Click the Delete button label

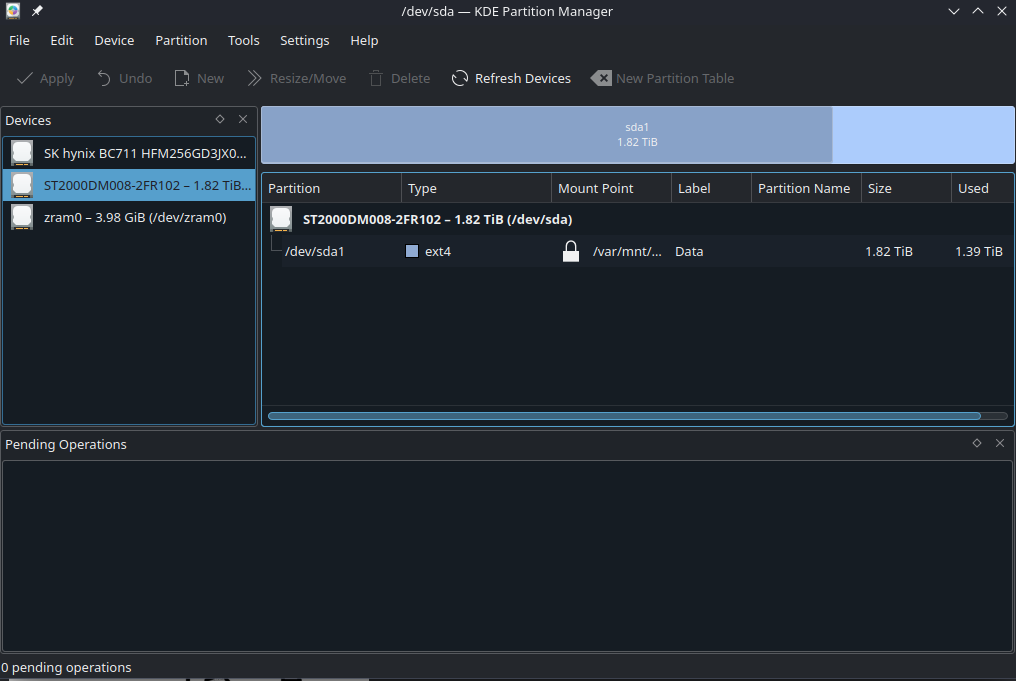coord(411,78)
